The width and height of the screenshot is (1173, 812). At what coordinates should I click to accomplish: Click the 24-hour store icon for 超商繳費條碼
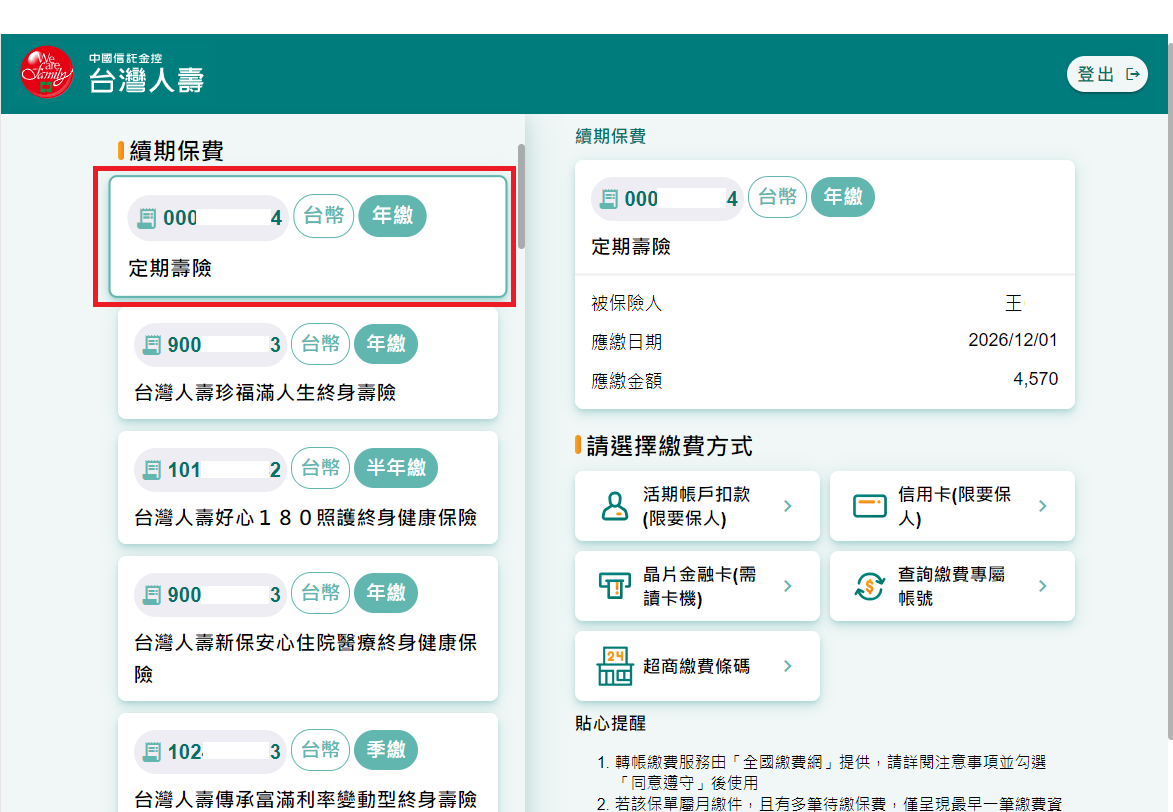615,666
